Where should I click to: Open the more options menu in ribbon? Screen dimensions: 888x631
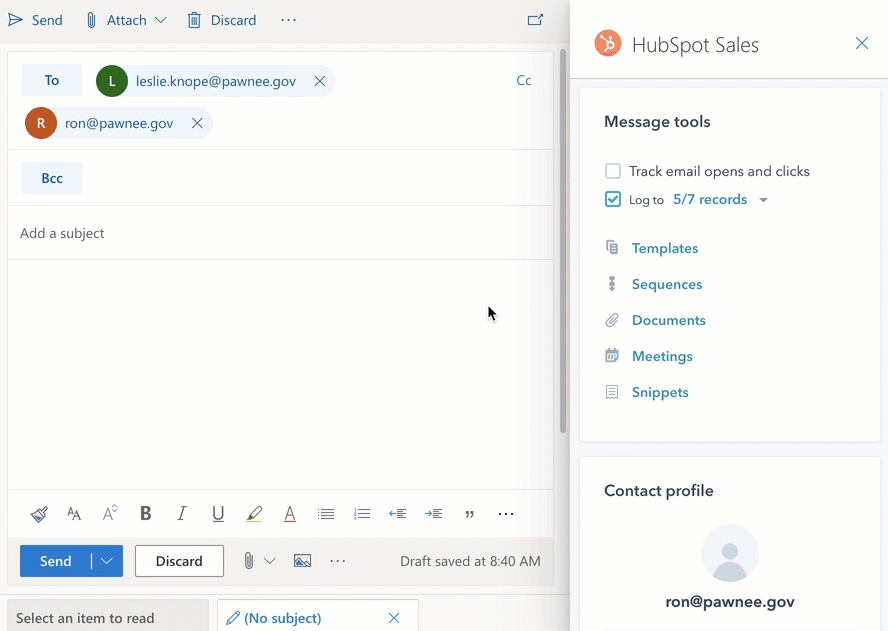(x=288, y=20)
